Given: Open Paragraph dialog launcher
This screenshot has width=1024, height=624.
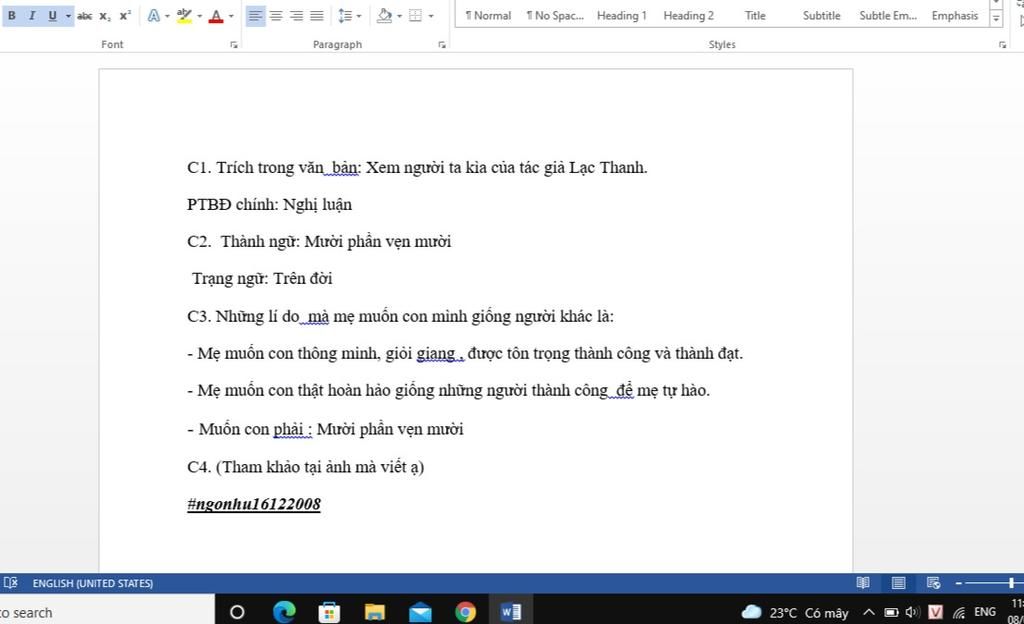Looking at the screenshot, I should point(442,44).
